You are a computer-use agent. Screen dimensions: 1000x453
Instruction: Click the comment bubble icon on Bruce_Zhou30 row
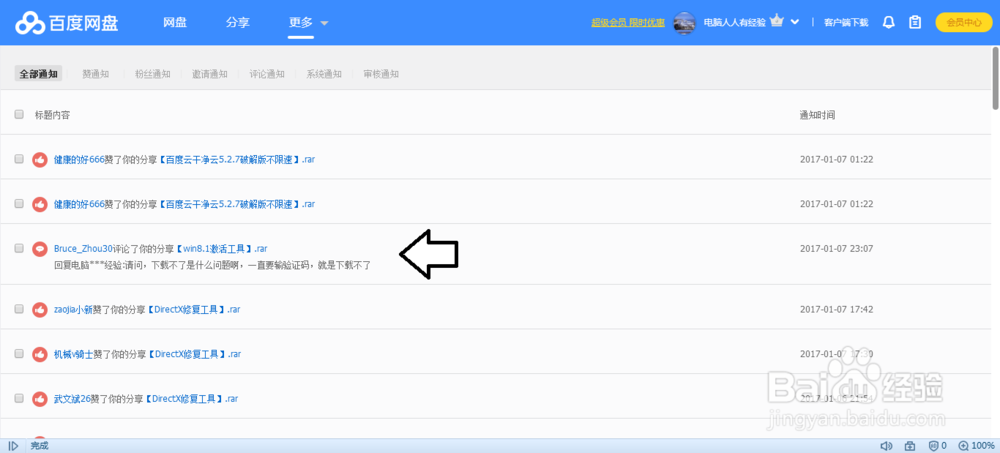pyautogui.click(x=40, y=248)
